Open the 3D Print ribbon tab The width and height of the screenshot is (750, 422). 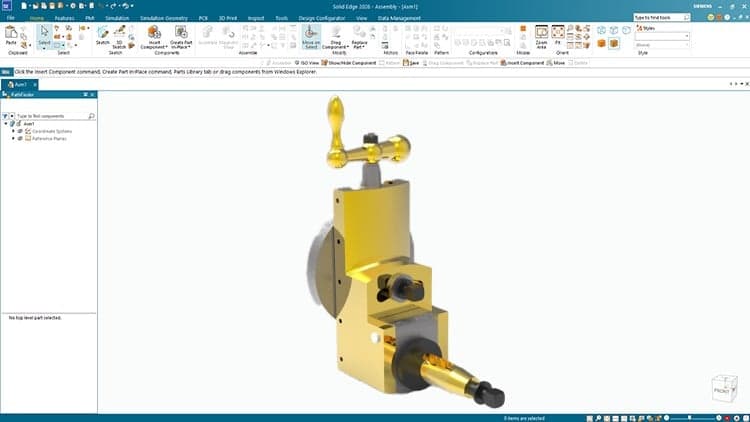tap(228, 18)
